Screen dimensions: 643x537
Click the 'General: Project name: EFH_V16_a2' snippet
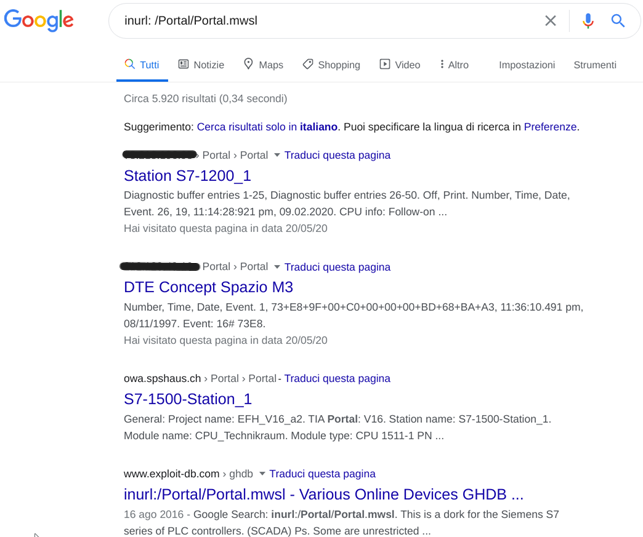coord(337,427)
